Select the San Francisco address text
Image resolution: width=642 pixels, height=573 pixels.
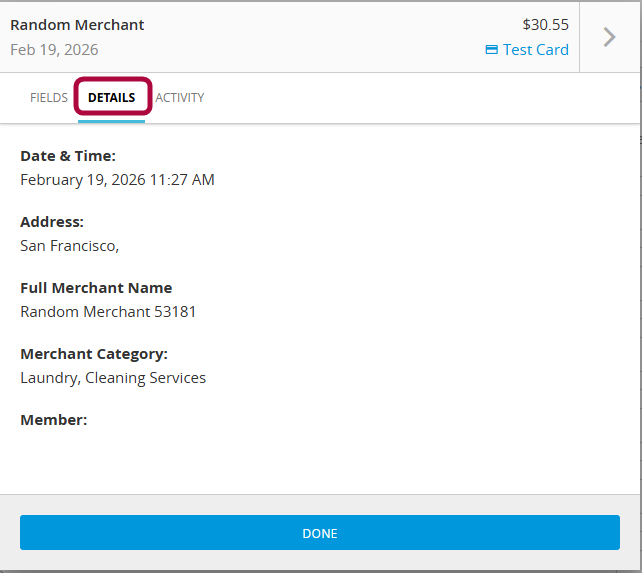69,246
